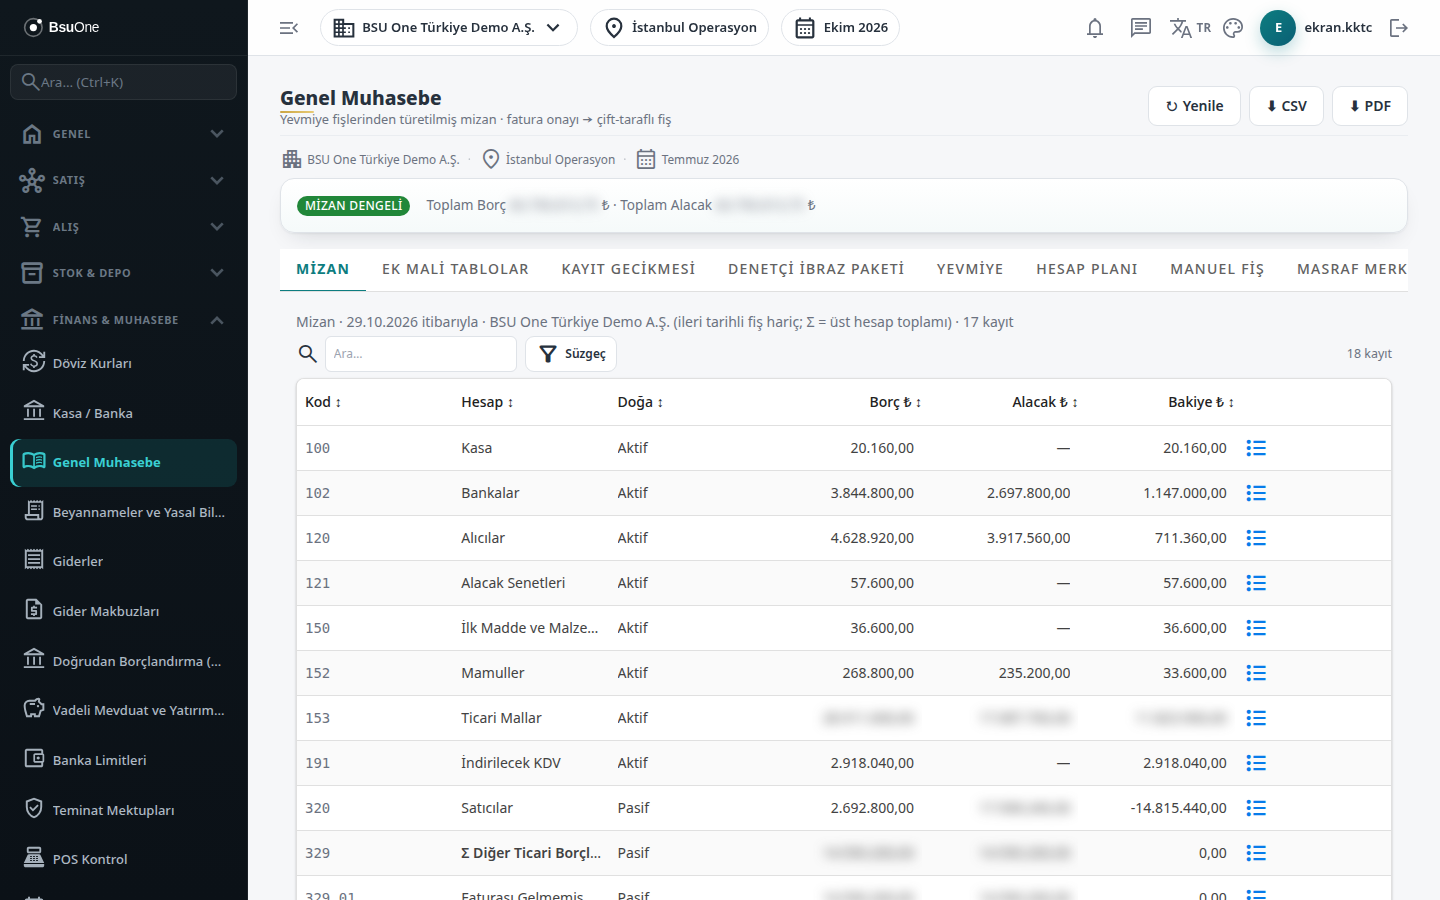
Task: Open ledger details for the Kasa row
Action: pos(1256,448)
